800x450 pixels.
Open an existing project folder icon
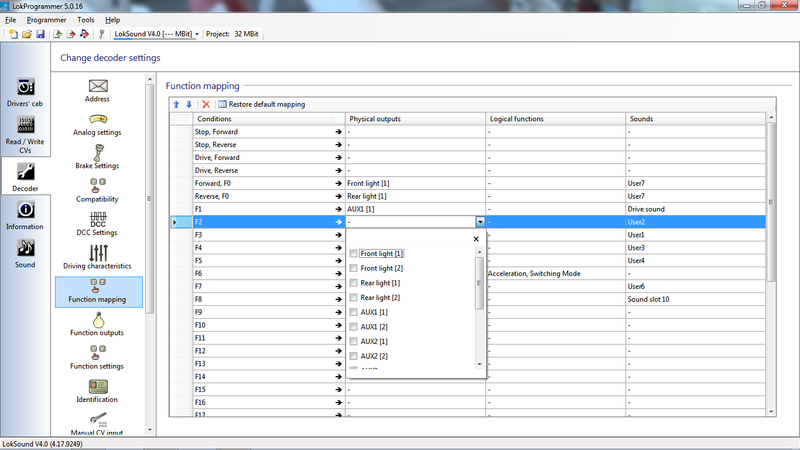tap(27, 34)
